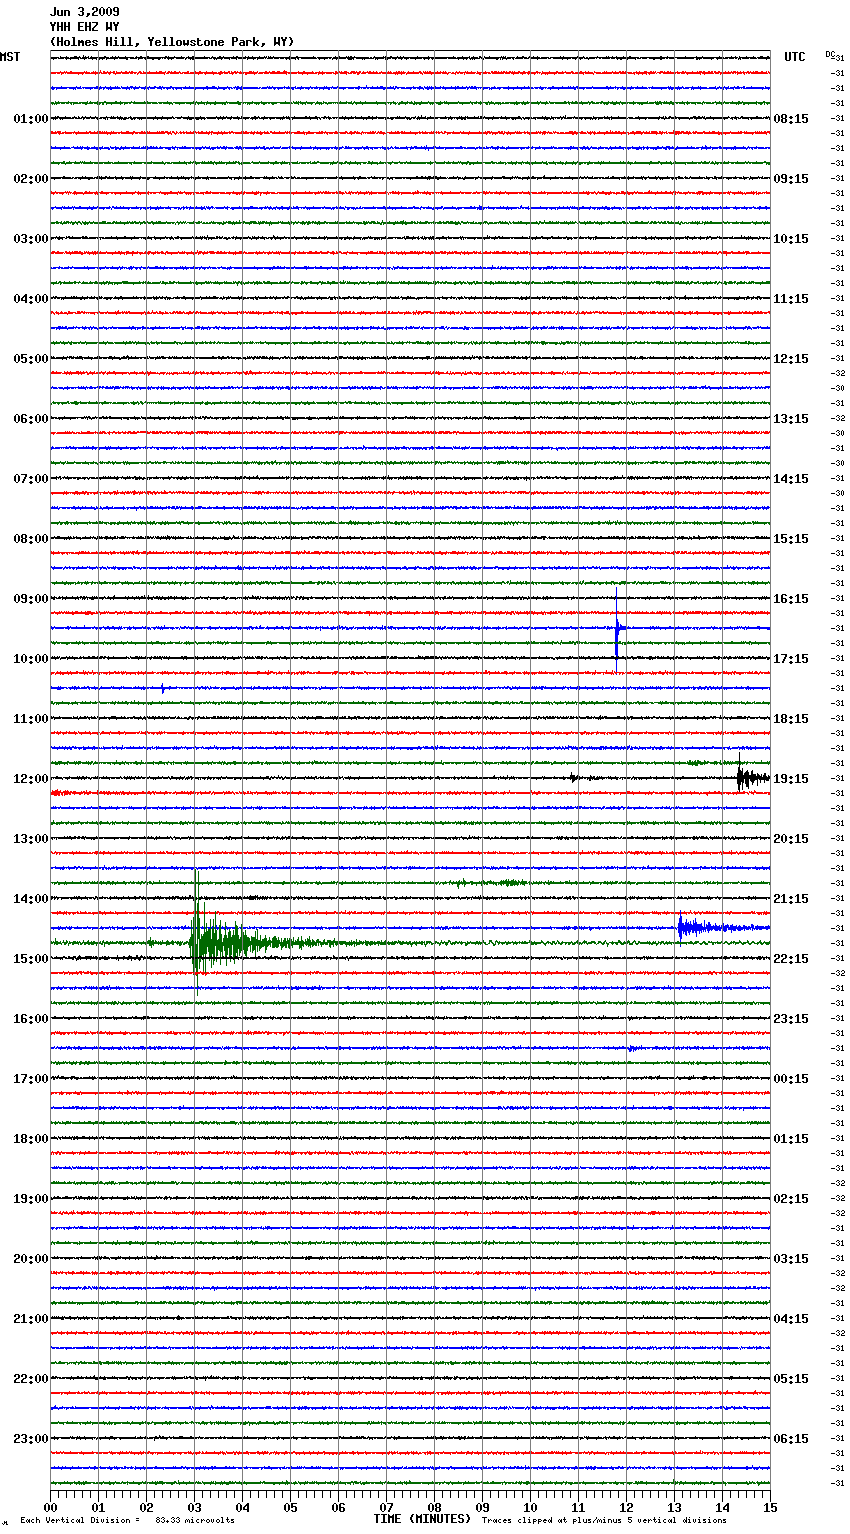Click the minute axis tick label 13
Image resolution: width=850 pixels, height=1534 pixels.
click(x=674, y=1507)
